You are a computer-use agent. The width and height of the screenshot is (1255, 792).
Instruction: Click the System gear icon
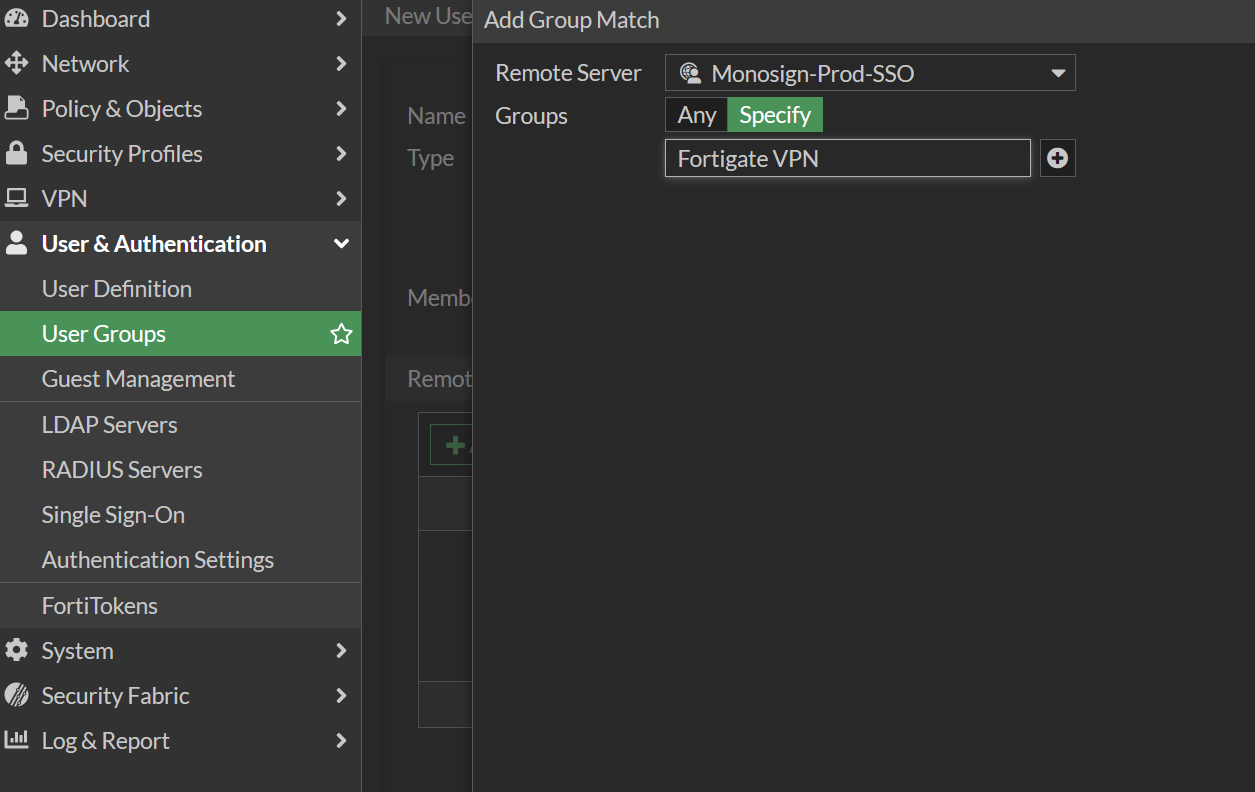click(x=16, y=650)
